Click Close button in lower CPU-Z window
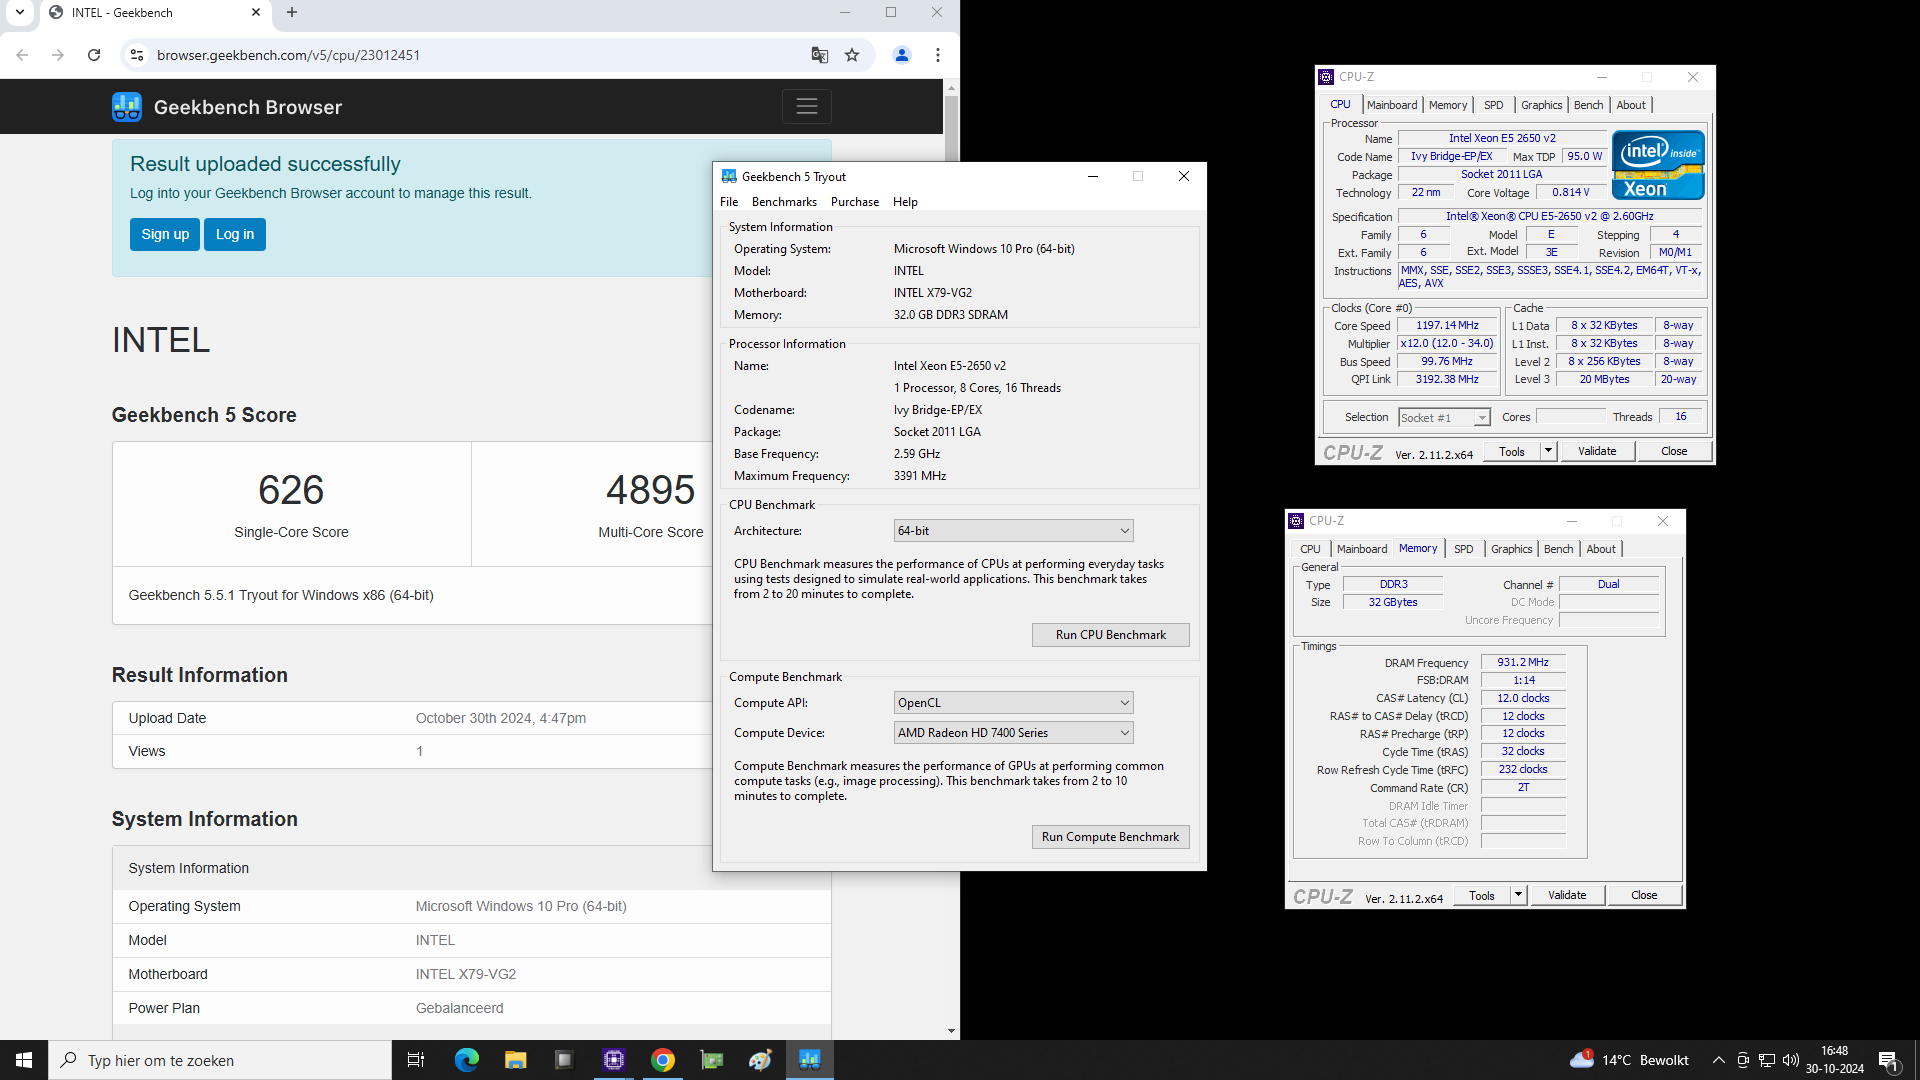The width and height of the screenshot is (1920, 1080). point(1644,895)
